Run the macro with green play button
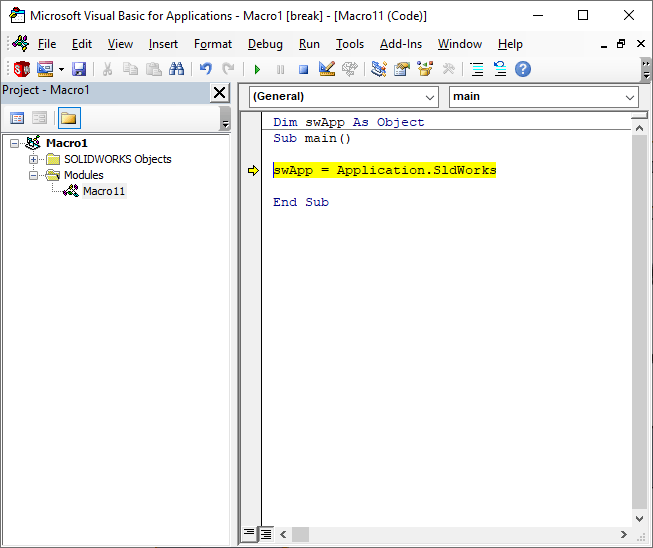Viewport: 653px width, 548px height. click(x=257, y=69)
